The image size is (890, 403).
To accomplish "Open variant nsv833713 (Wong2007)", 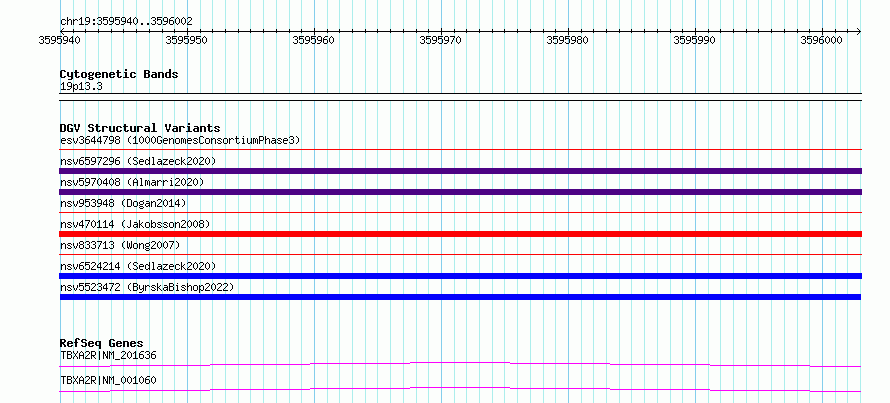I will [120, 245].
